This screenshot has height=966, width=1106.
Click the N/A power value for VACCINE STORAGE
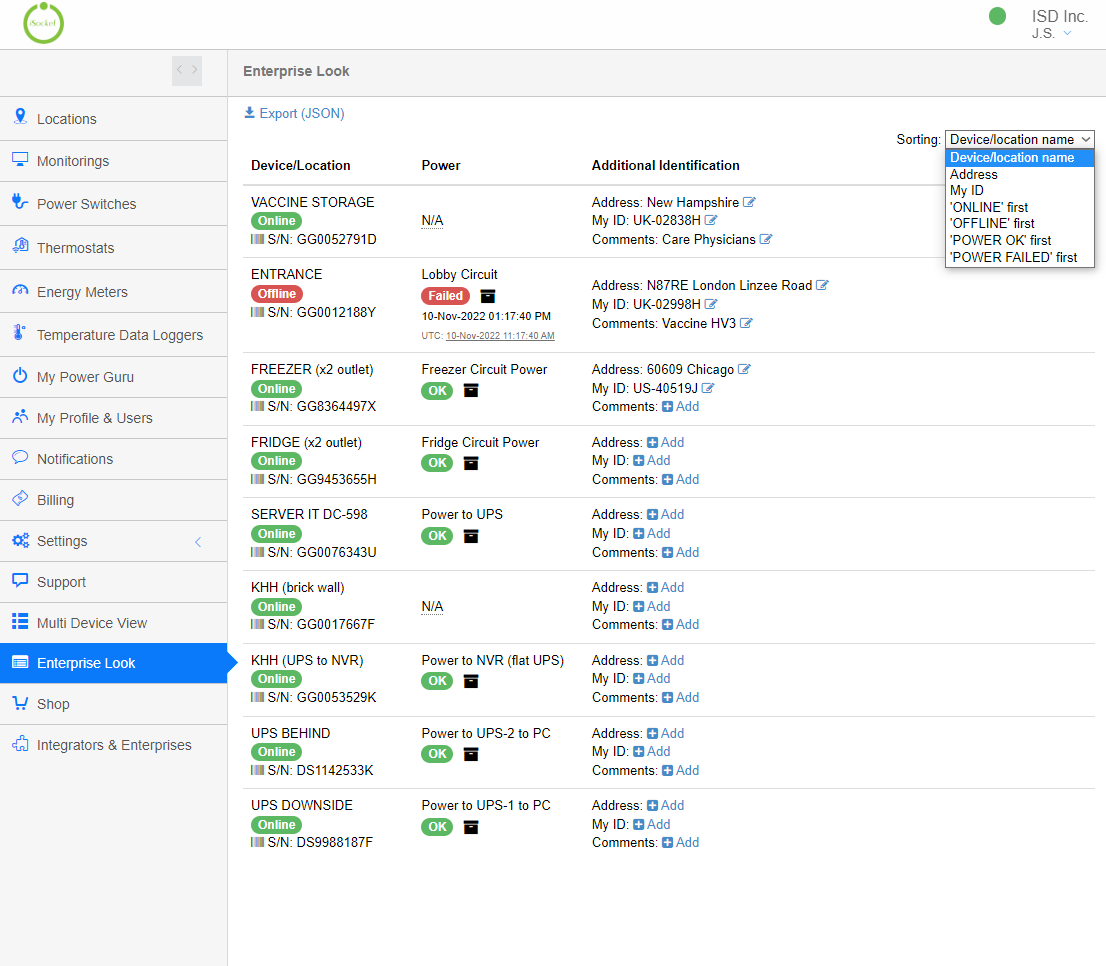point(432,221)
